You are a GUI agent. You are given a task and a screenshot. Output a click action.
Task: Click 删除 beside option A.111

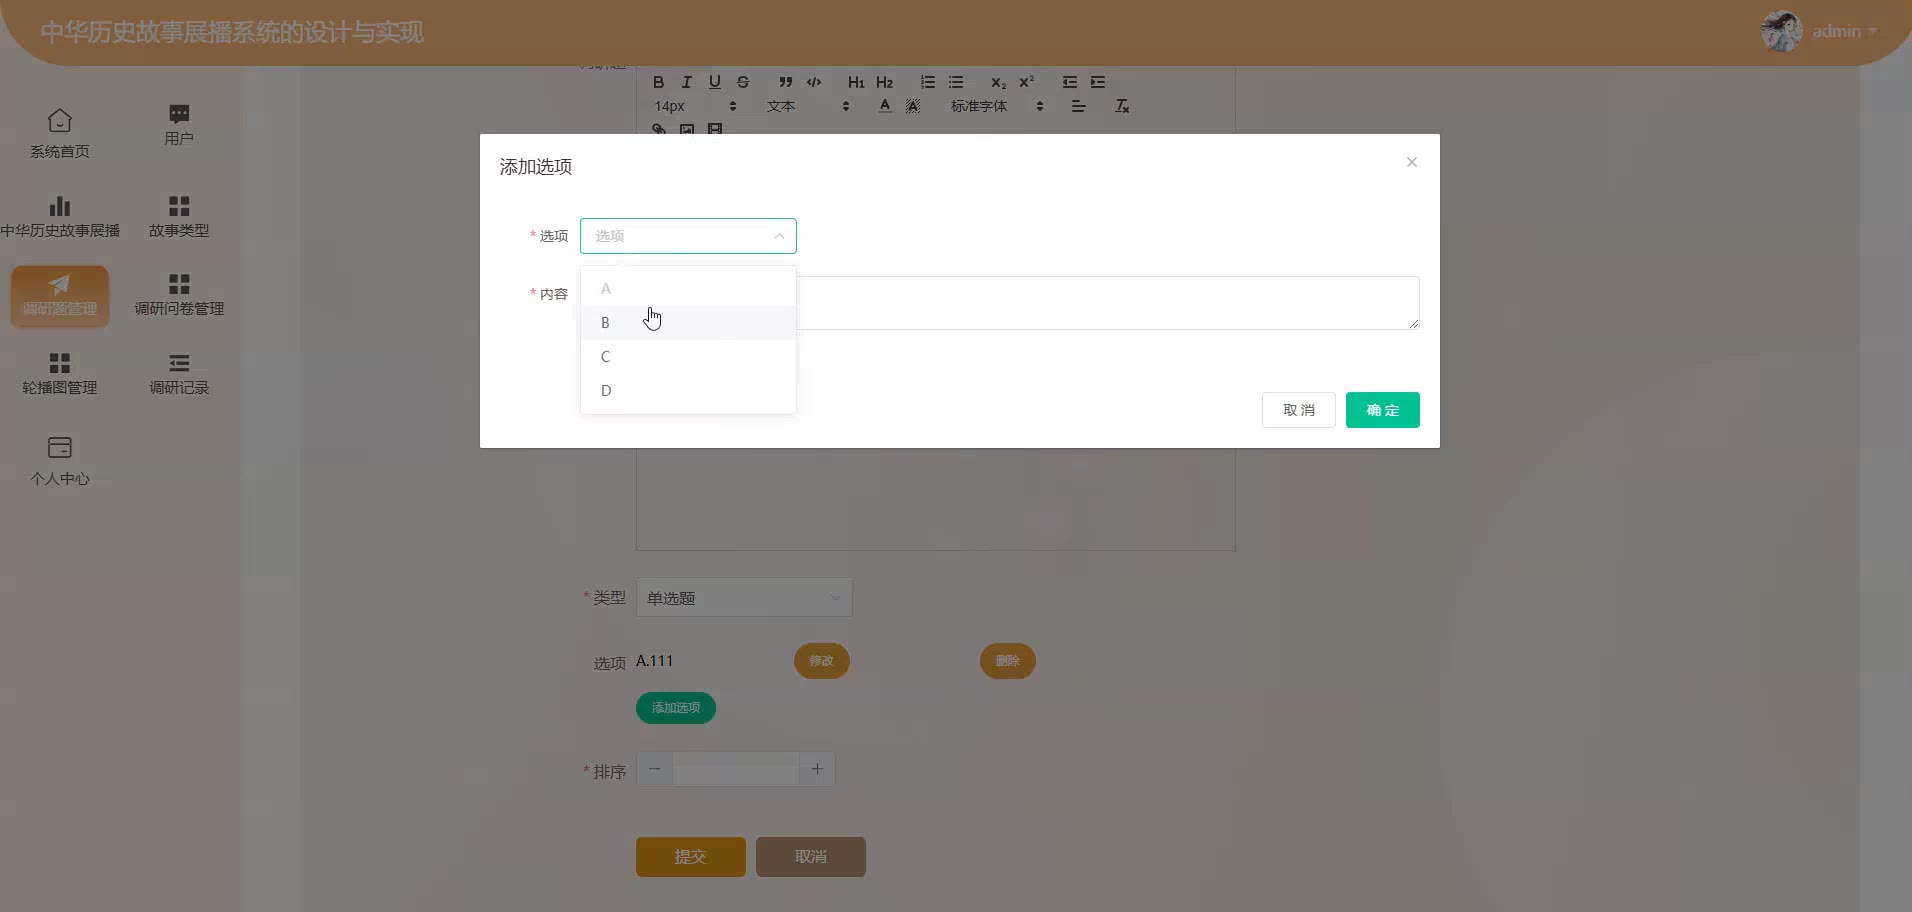1007,661
